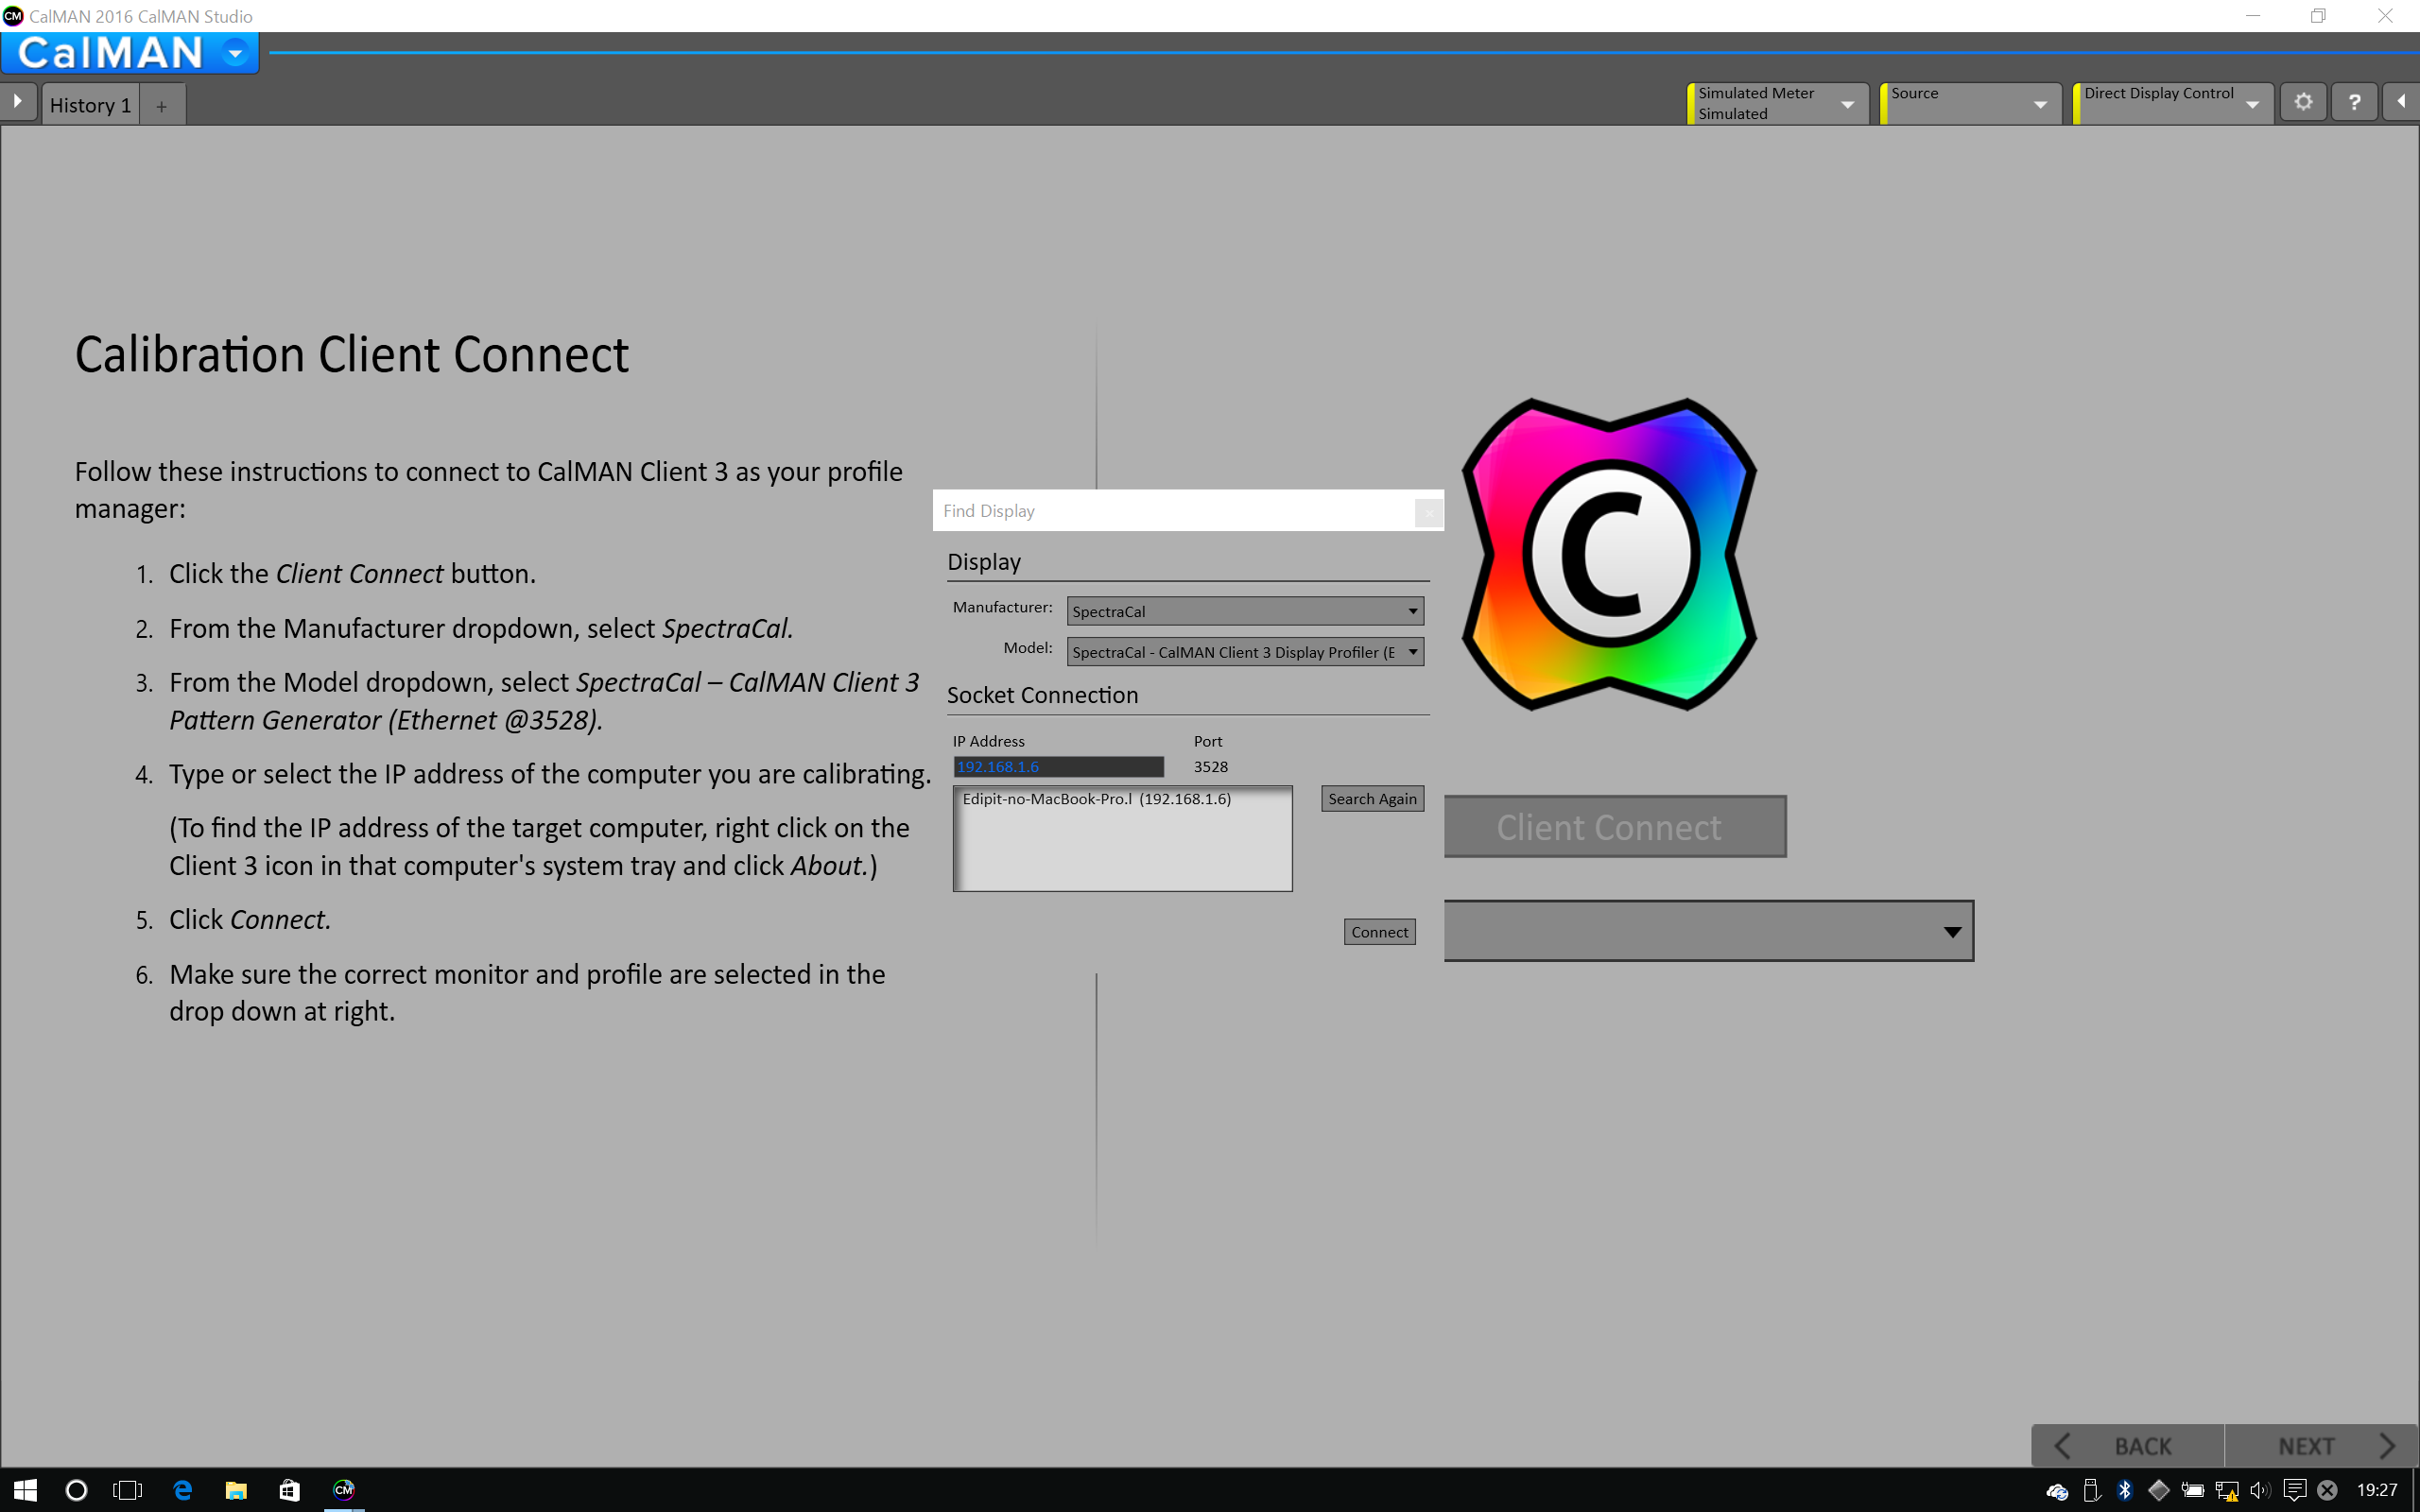The width and height of the screenshot is (2420, 1512).
Task: Open the help question mark button
Action: coord(2355,102)
